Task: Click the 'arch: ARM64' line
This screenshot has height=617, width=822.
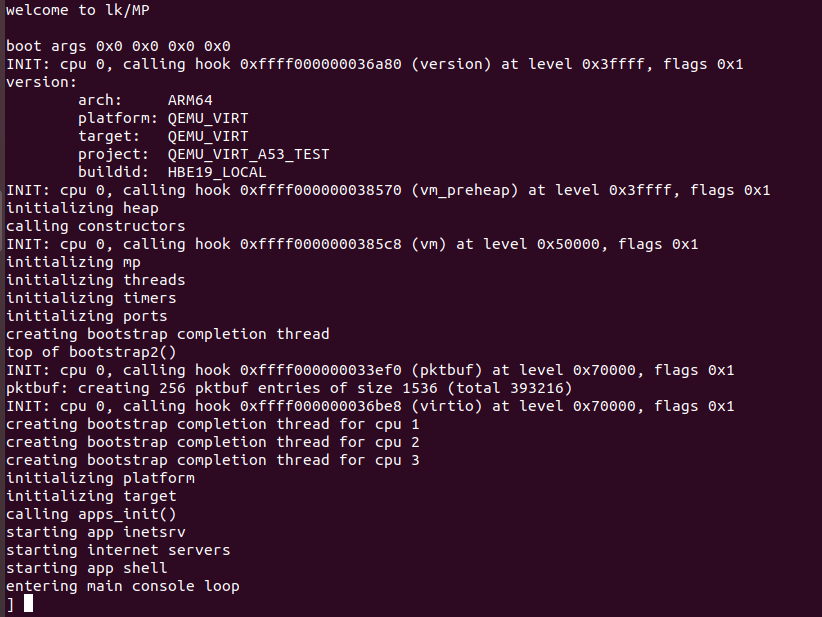Action: click(145, 100)
